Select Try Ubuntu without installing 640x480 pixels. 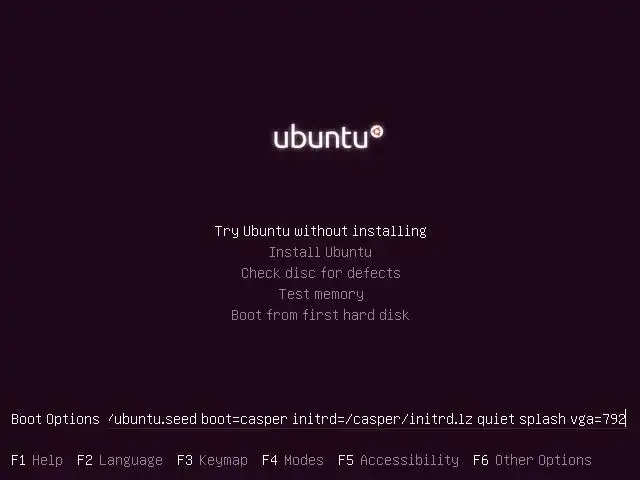pos(320,231)
